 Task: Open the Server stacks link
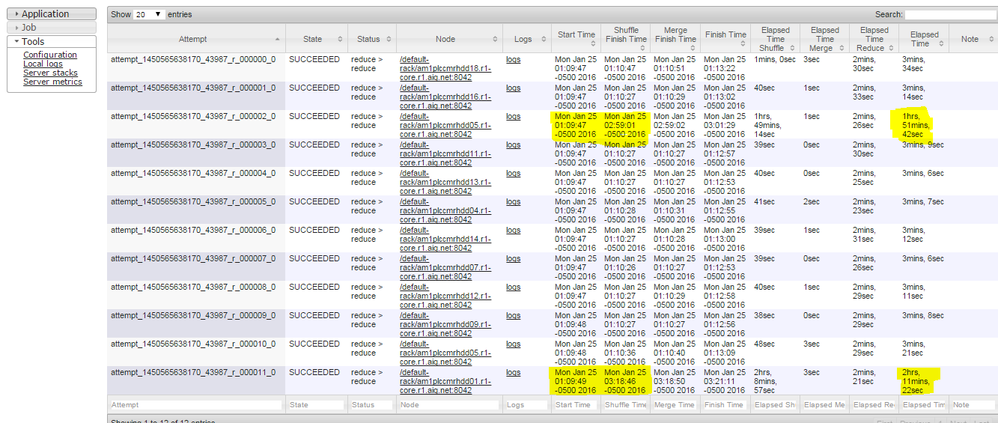(x=50, y=73)
